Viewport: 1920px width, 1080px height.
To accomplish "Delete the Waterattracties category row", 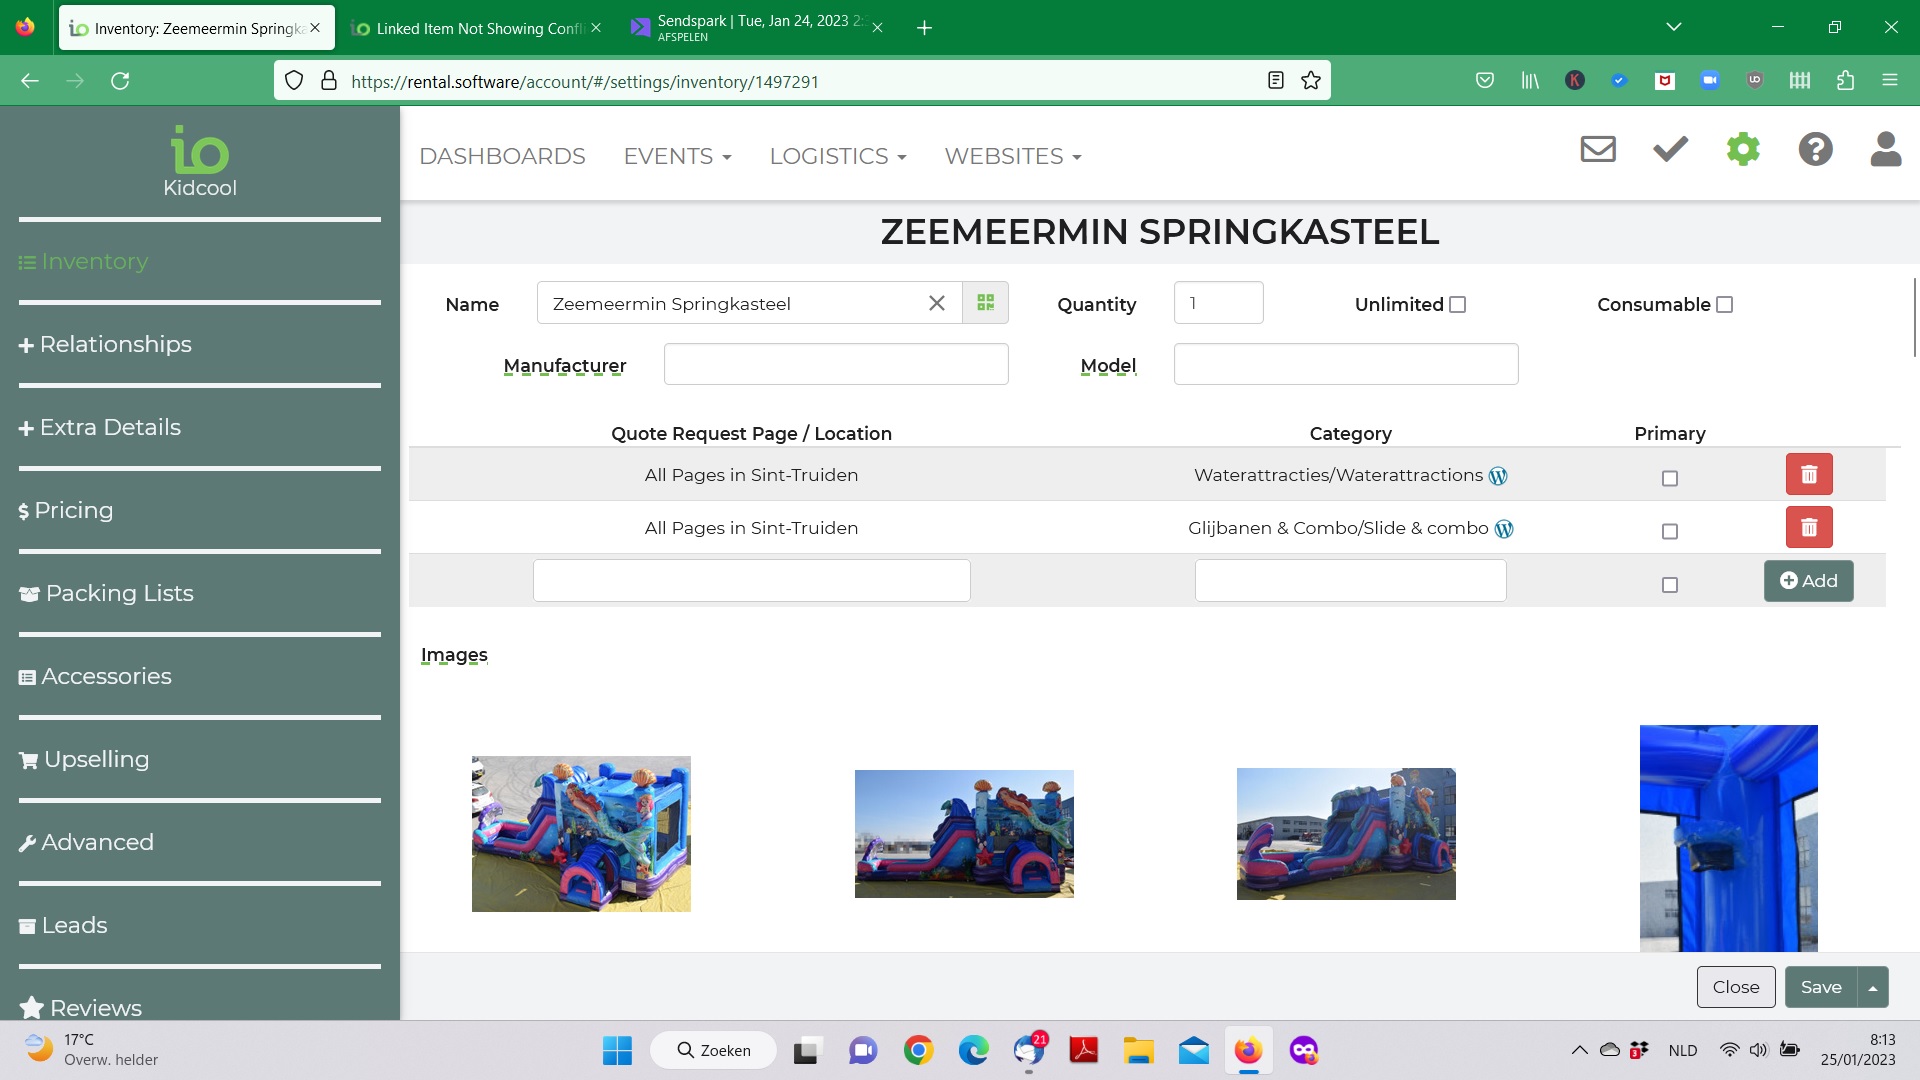I will (x=1808, y=474).
